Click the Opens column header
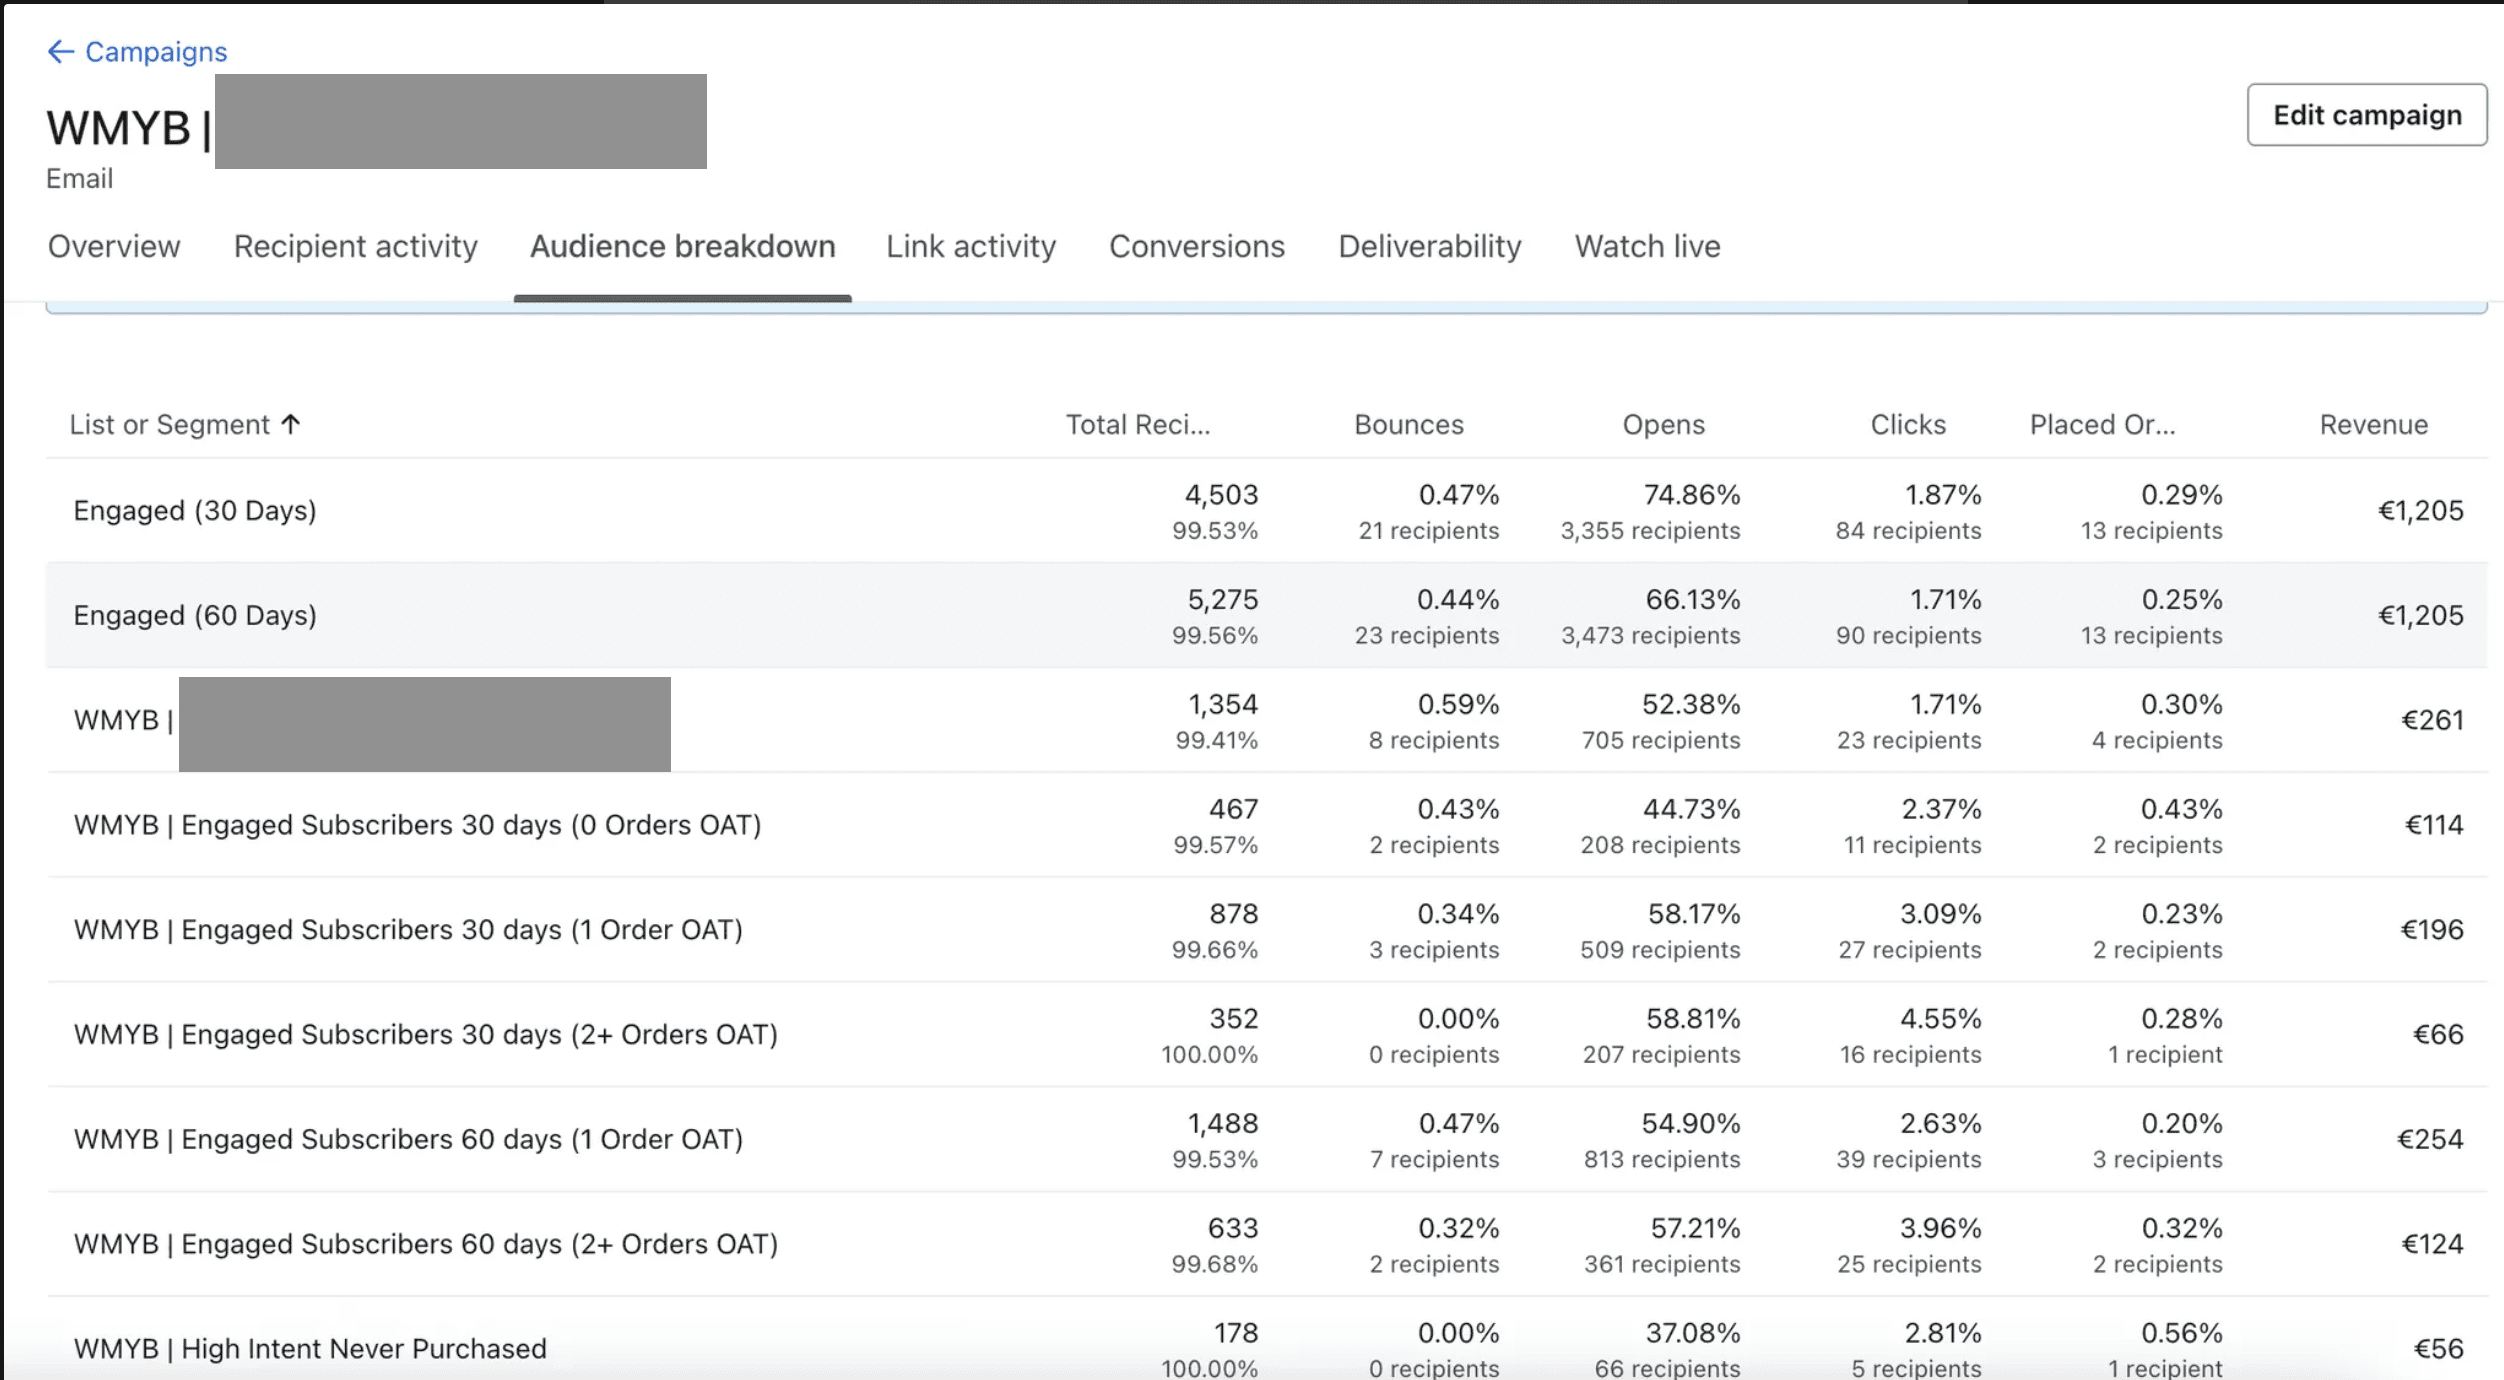Screen dimensions: 2504x1380 click(1663, 425)
